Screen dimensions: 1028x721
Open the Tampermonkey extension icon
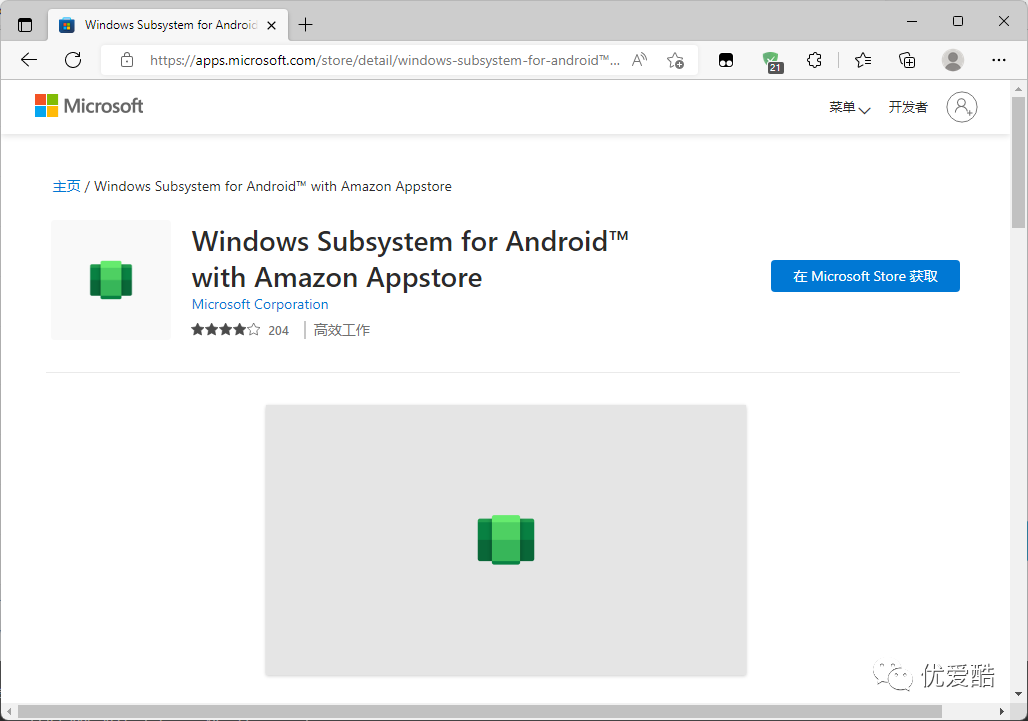point(726,60)
